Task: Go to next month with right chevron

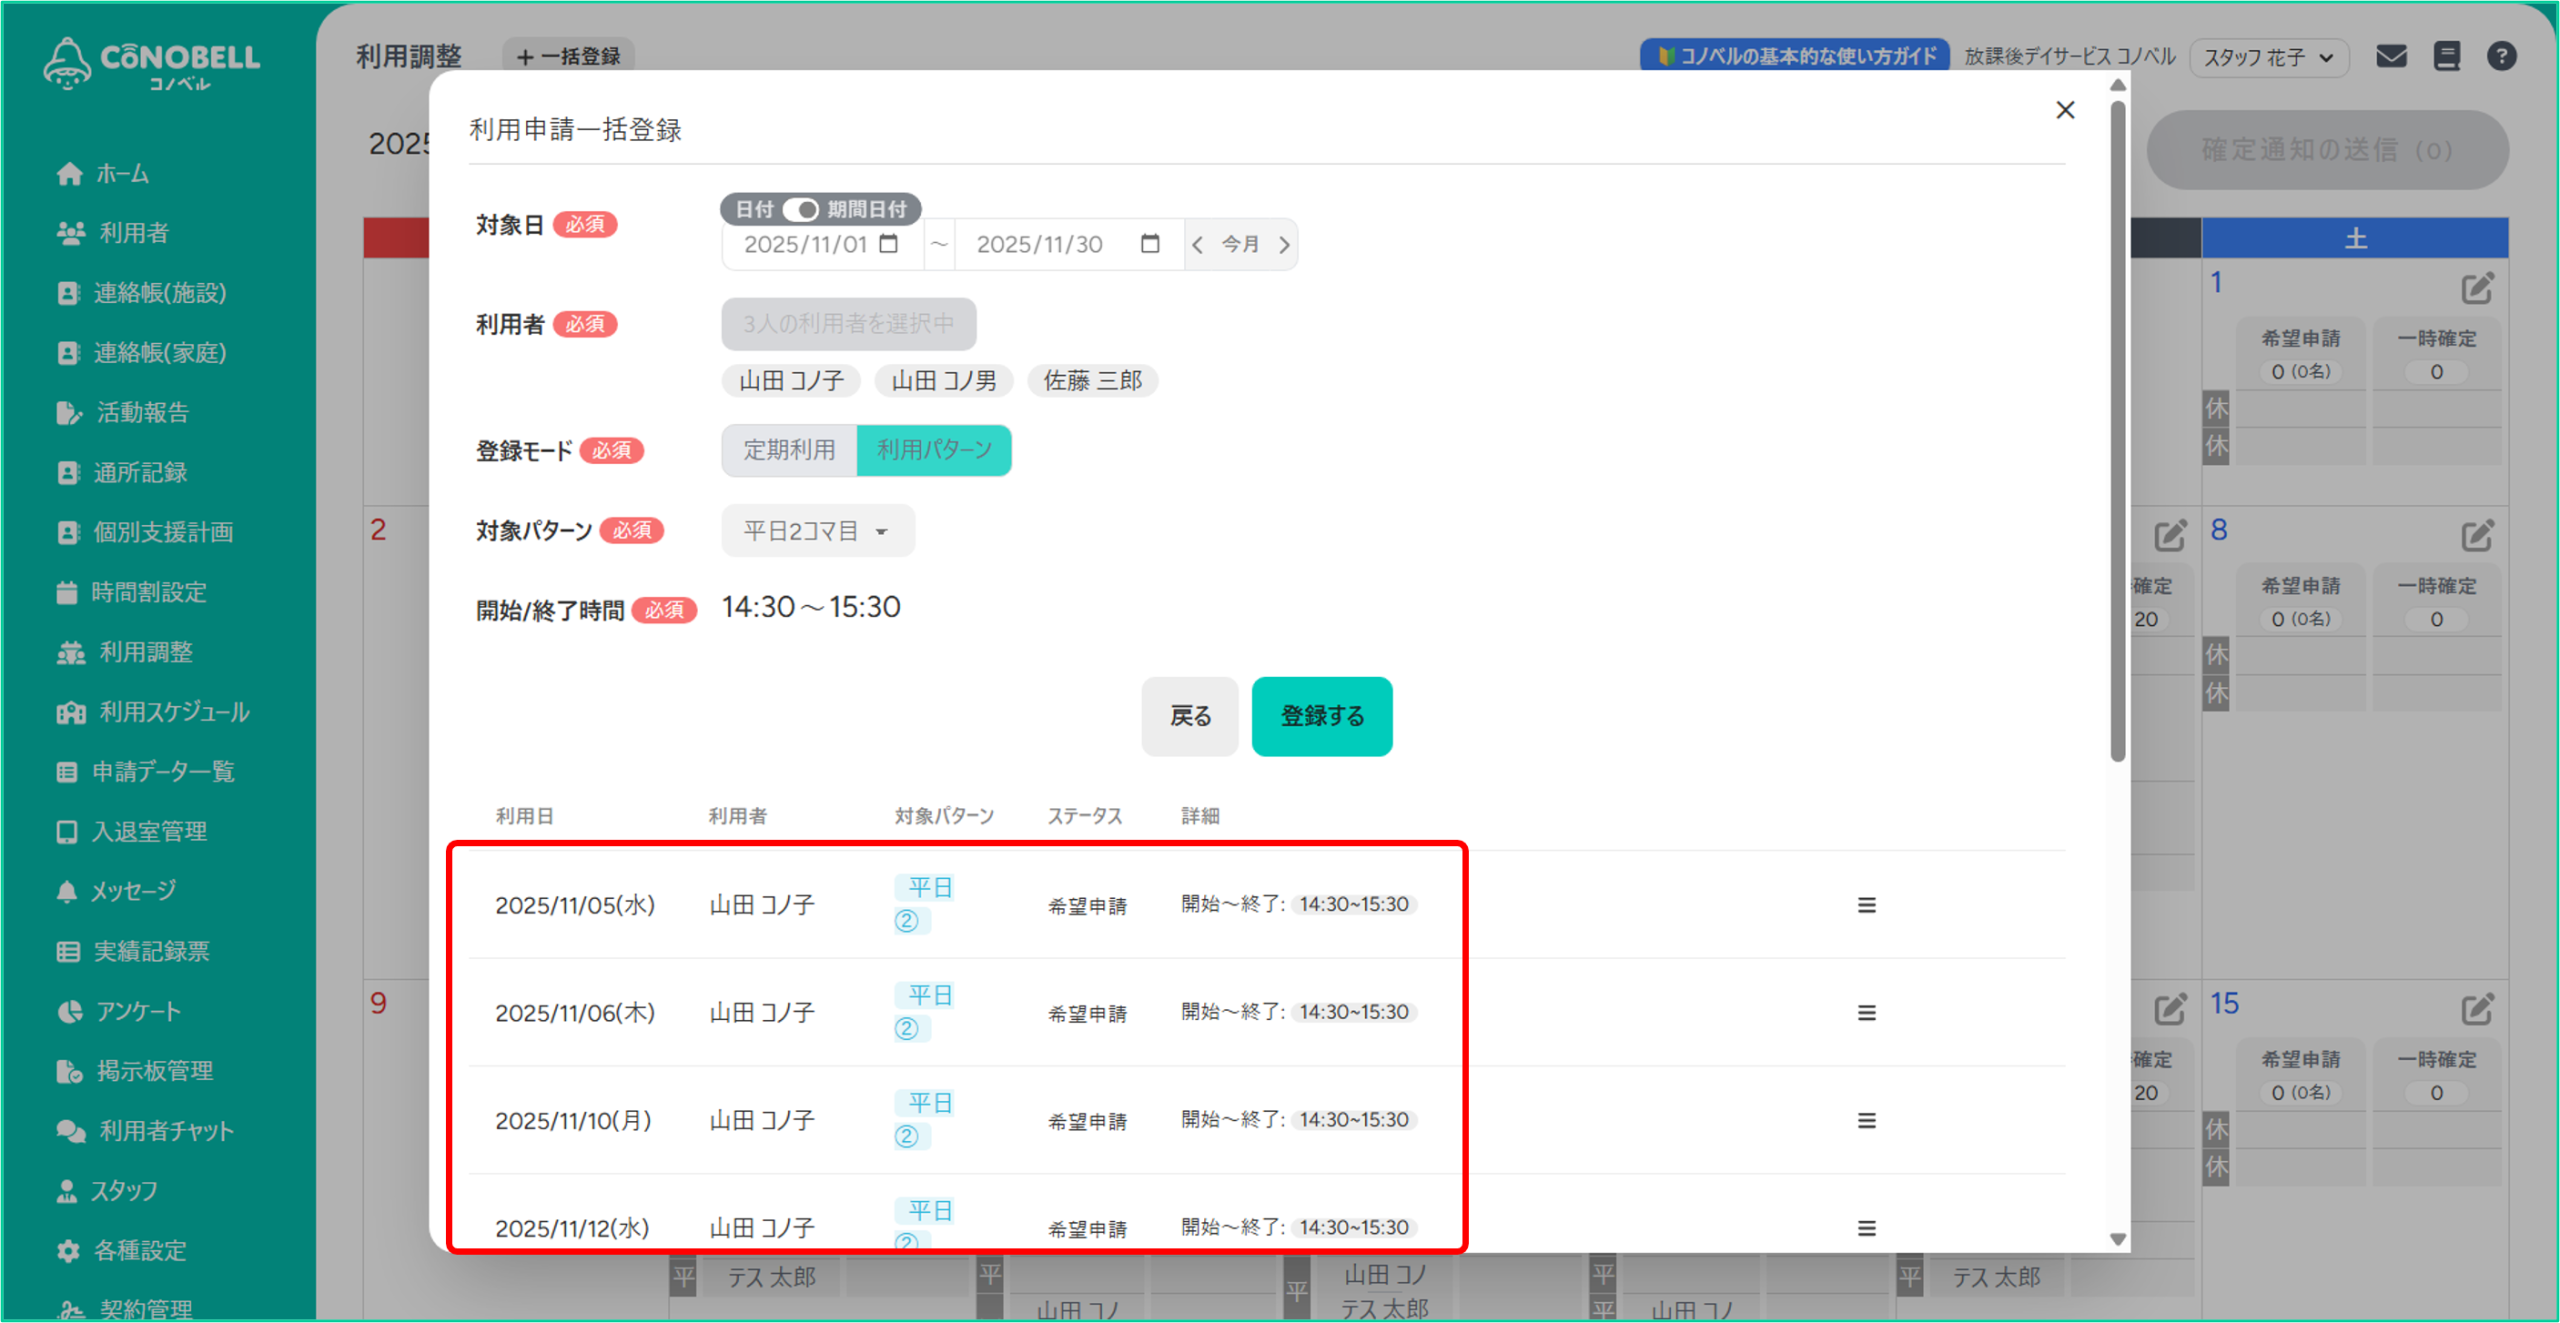Action: (1284, 244)
